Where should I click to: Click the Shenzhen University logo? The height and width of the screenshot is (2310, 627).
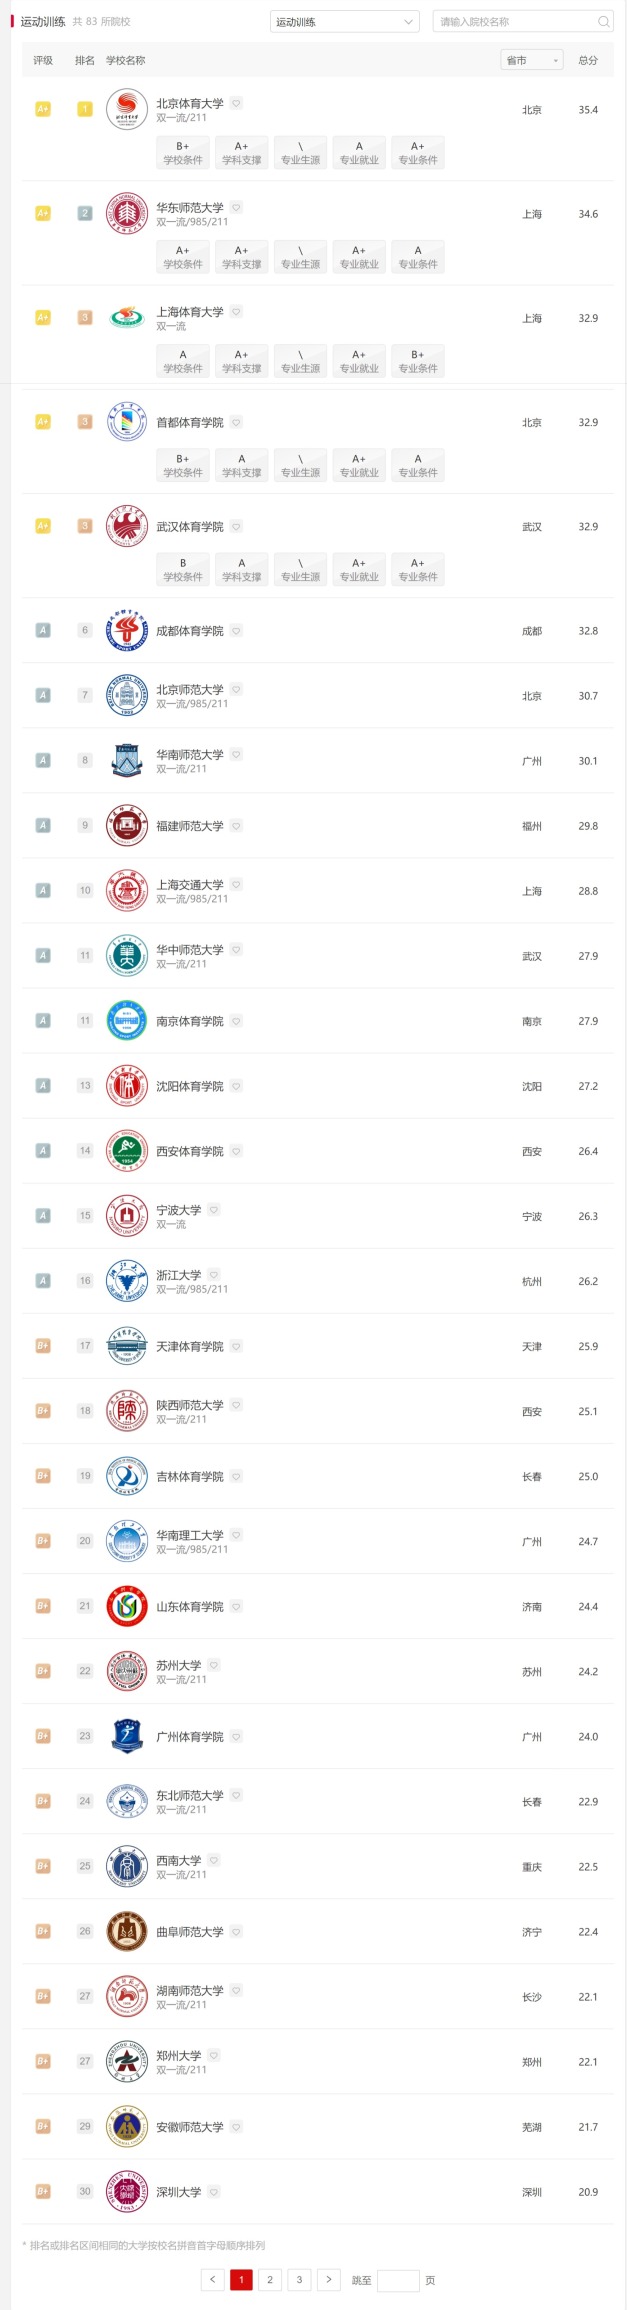coord(127,2191)
